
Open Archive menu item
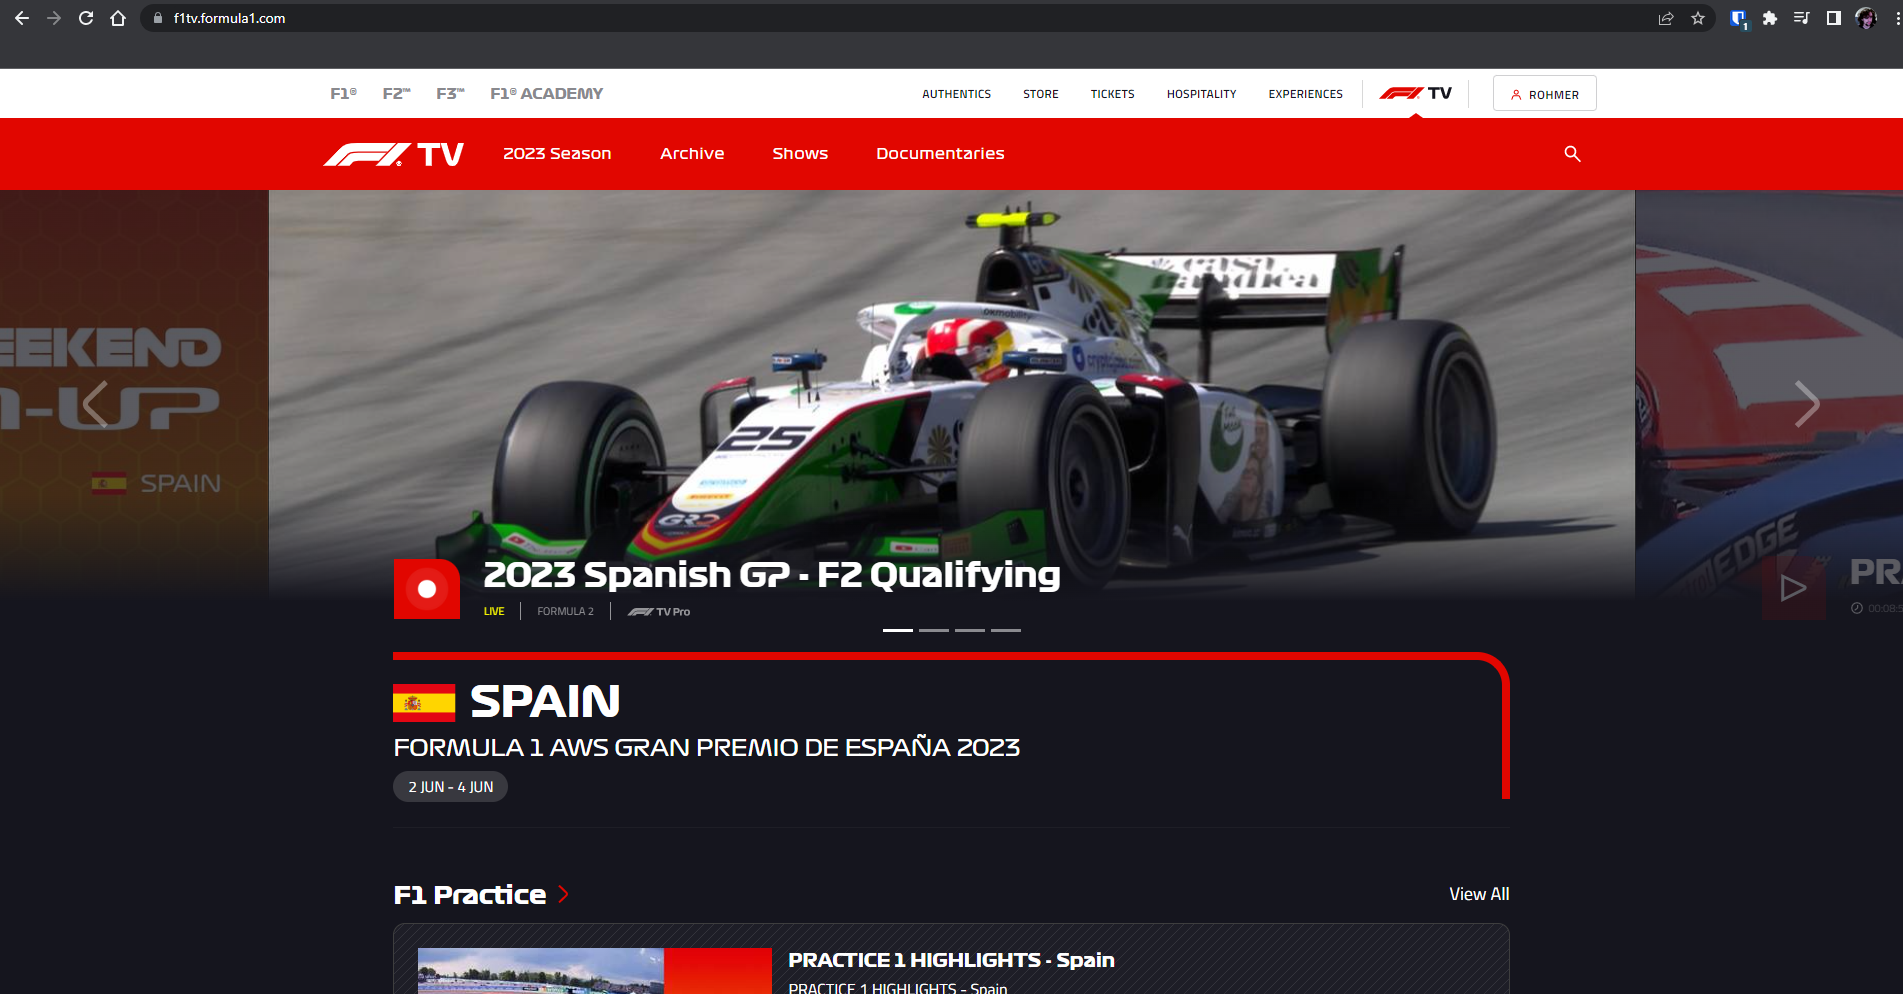pos(692,153)
